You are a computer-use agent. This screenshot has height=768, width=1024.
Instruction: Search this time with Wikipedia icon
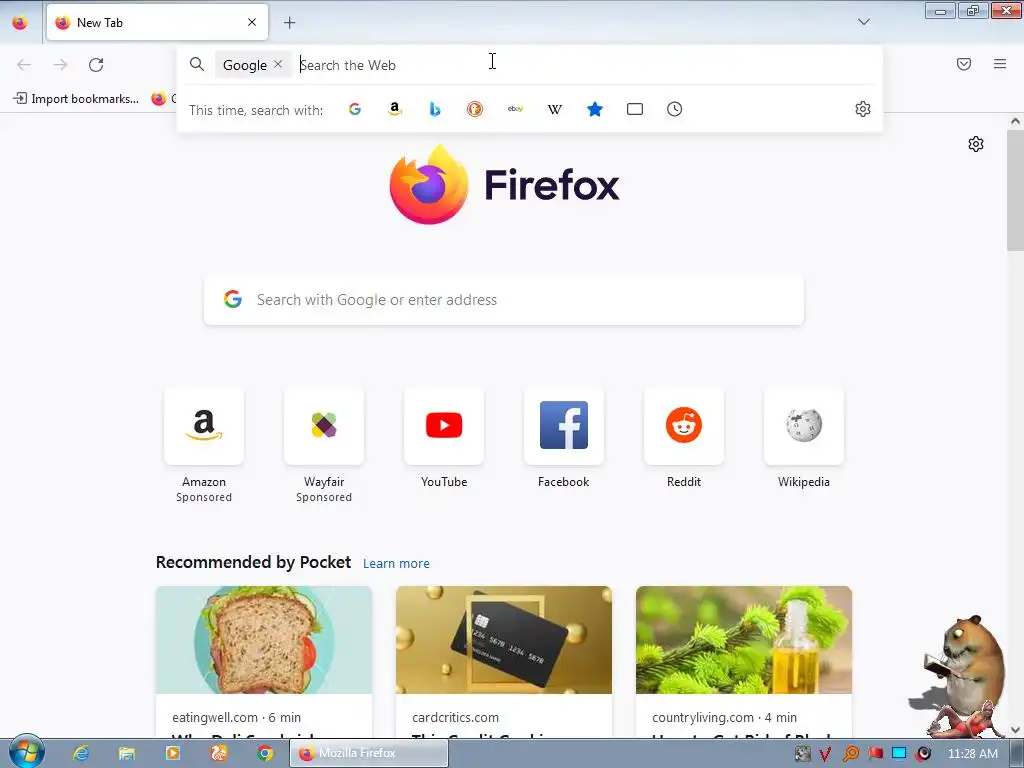(x=554, y=109)
